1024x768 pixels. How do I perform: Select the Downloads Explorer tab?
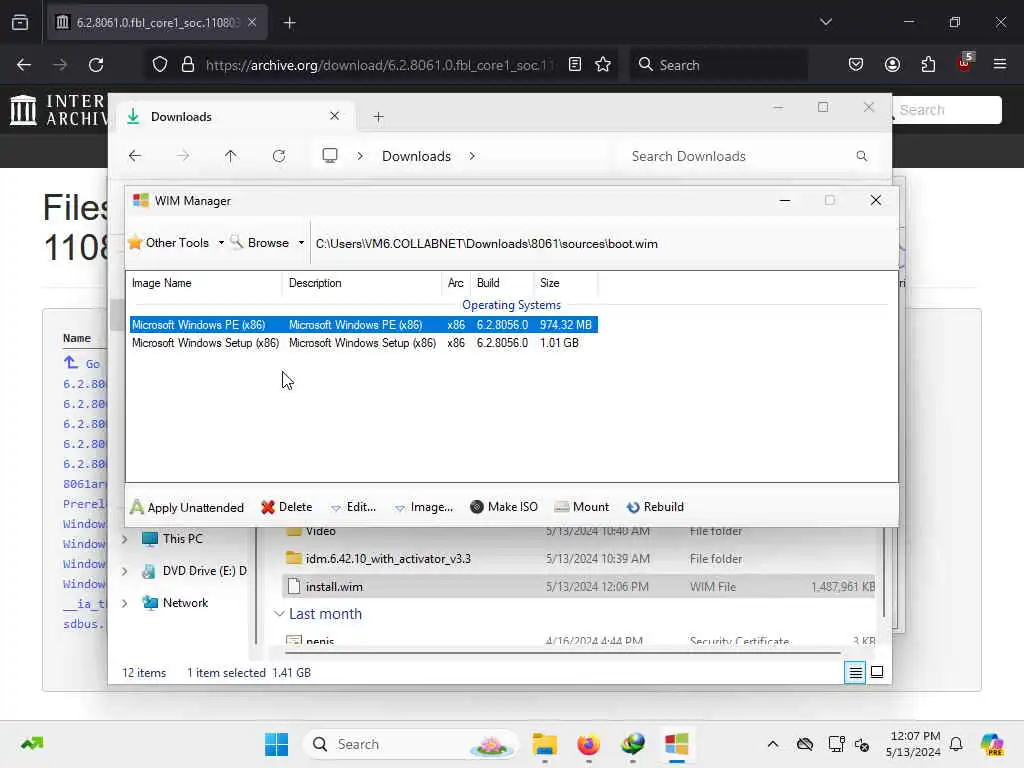pyautogui.click(x=235, y=117)
